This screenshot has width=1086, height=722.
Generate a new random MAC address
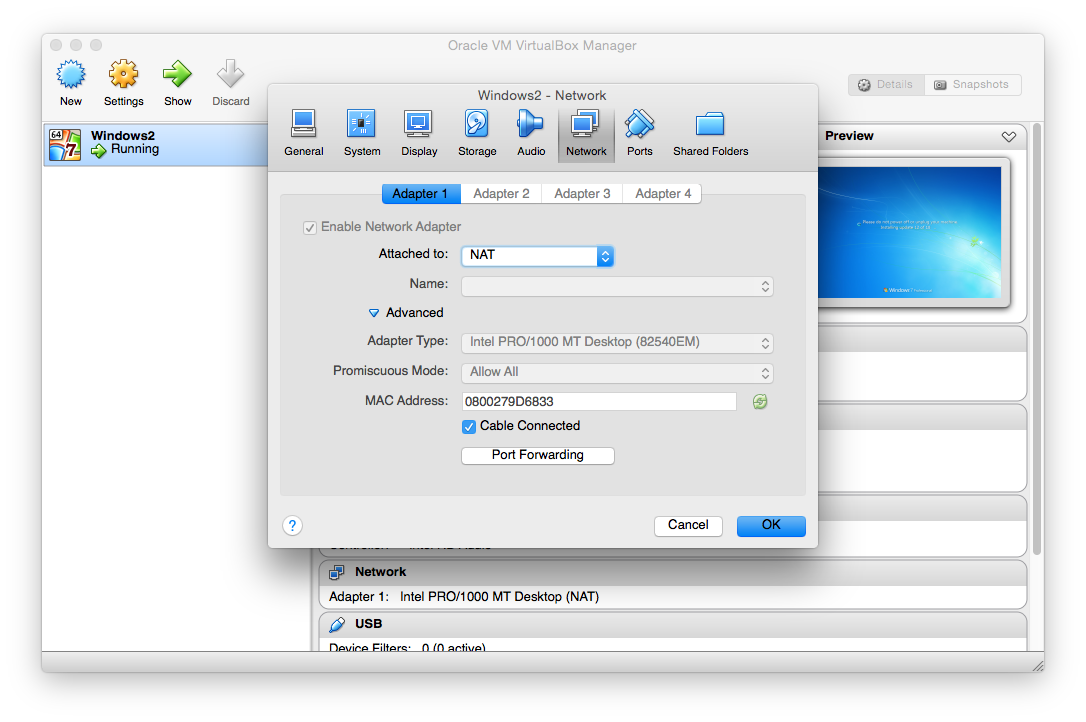(x=760, y=401)
